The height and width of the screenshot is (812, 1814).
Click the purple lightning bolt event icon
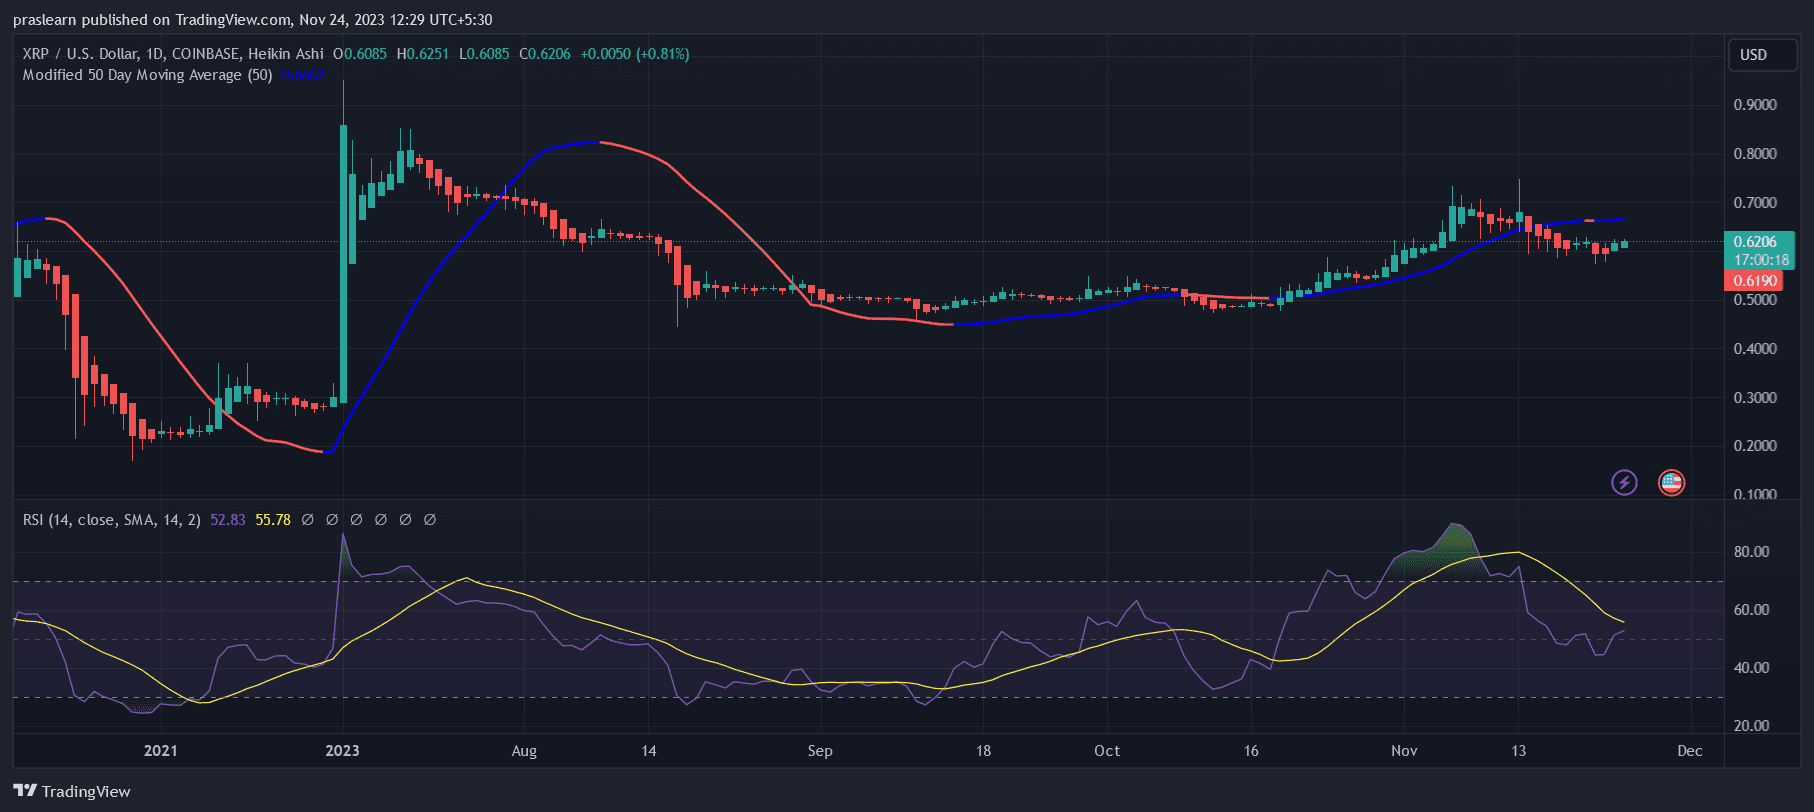pyautogui.click(x=1624, y=483)
